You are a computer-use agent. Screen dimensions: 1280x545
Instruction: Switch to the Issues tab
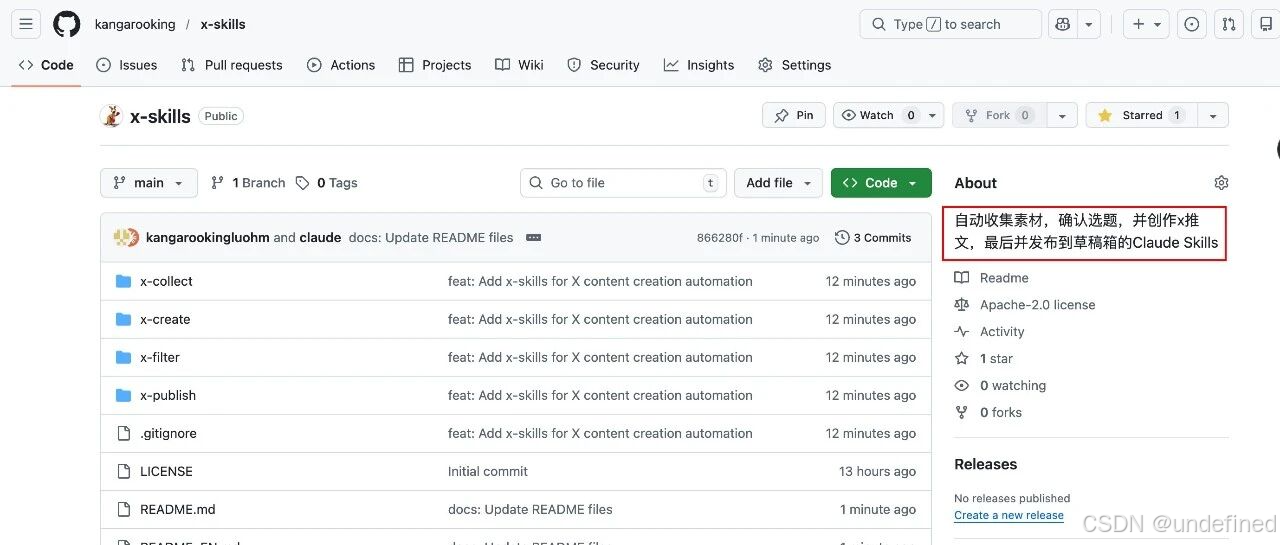(x=126, y=65)
